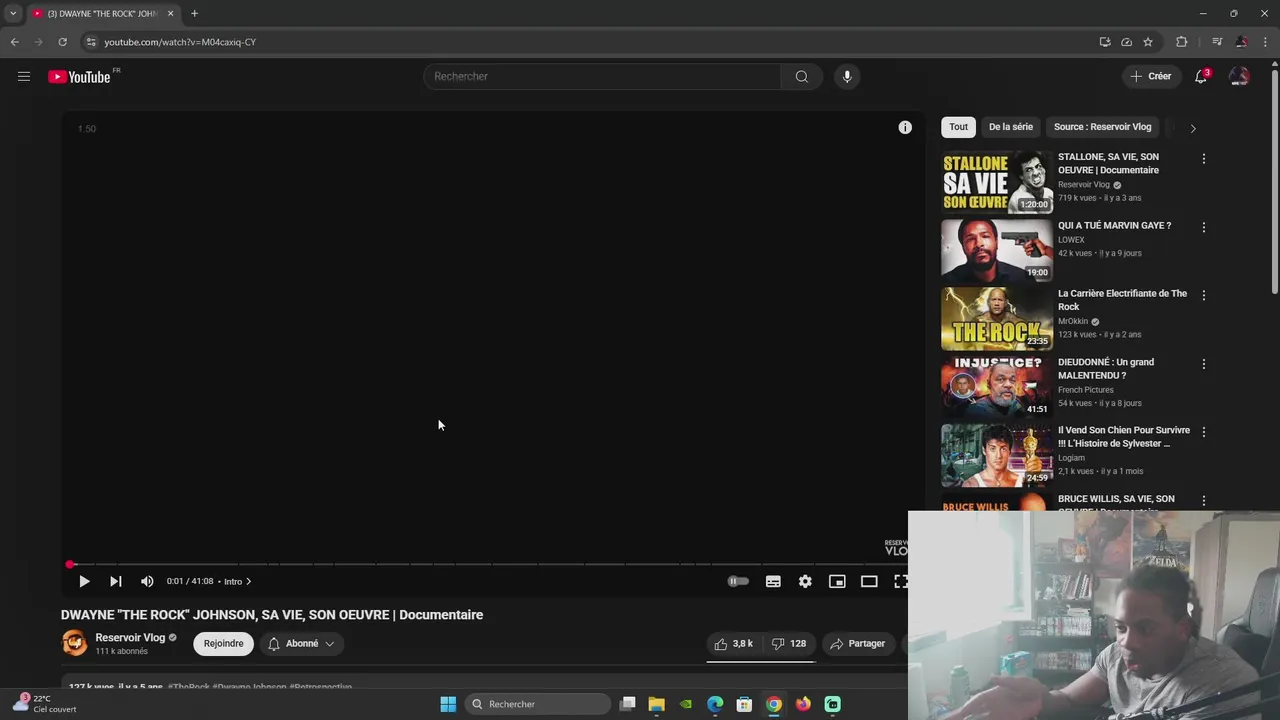Open File Explorer from the taskbar

[656, 704]
